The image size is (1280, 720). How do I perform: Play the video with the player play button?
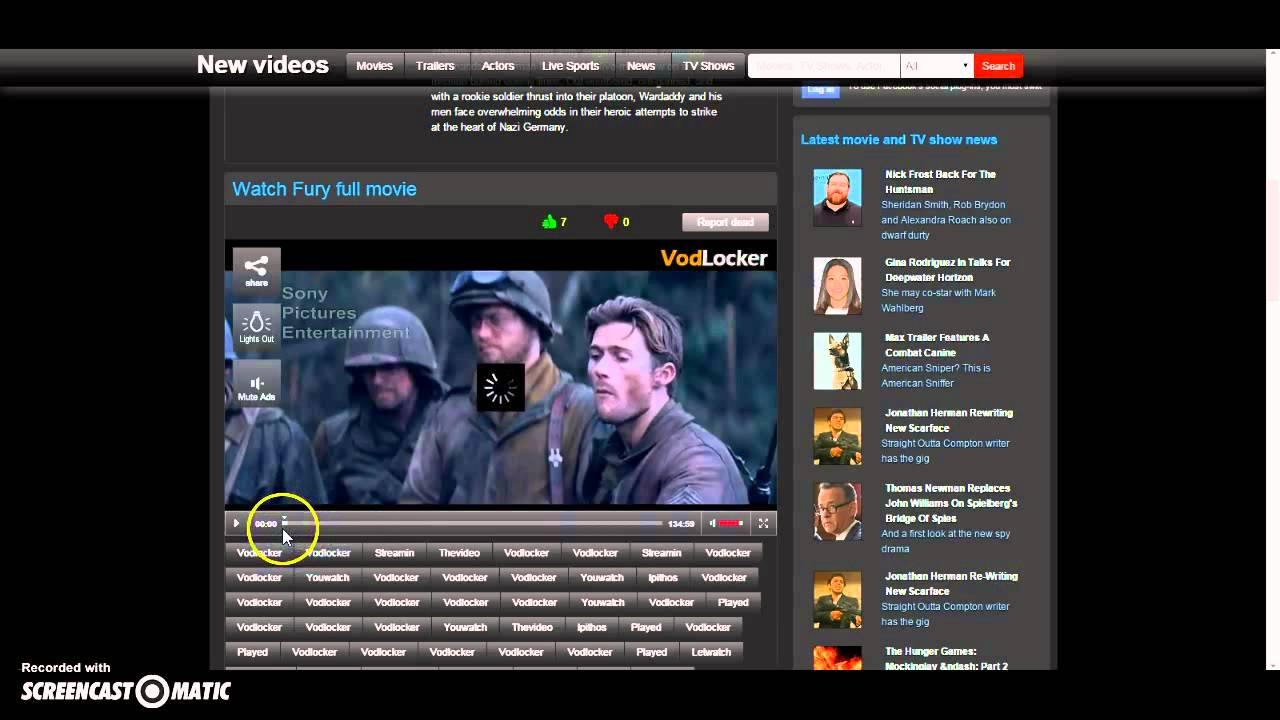[x=236, y=523]
